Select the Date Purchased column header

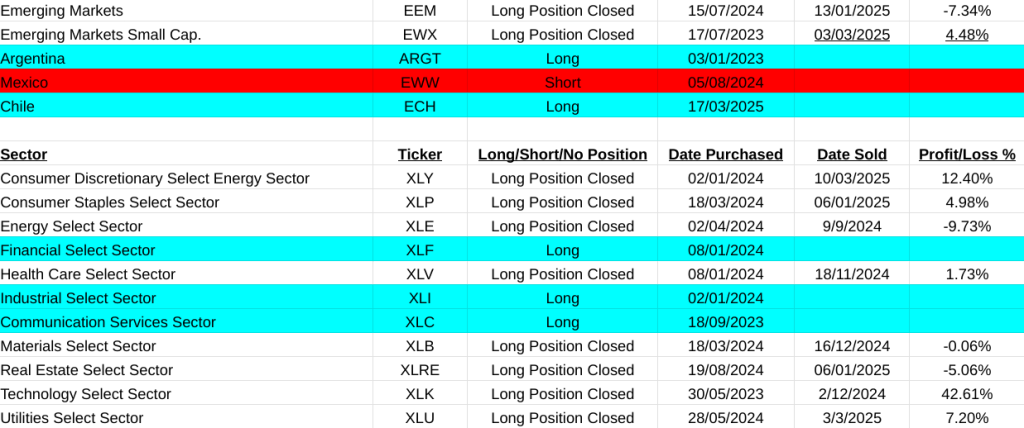click(725, 154)
